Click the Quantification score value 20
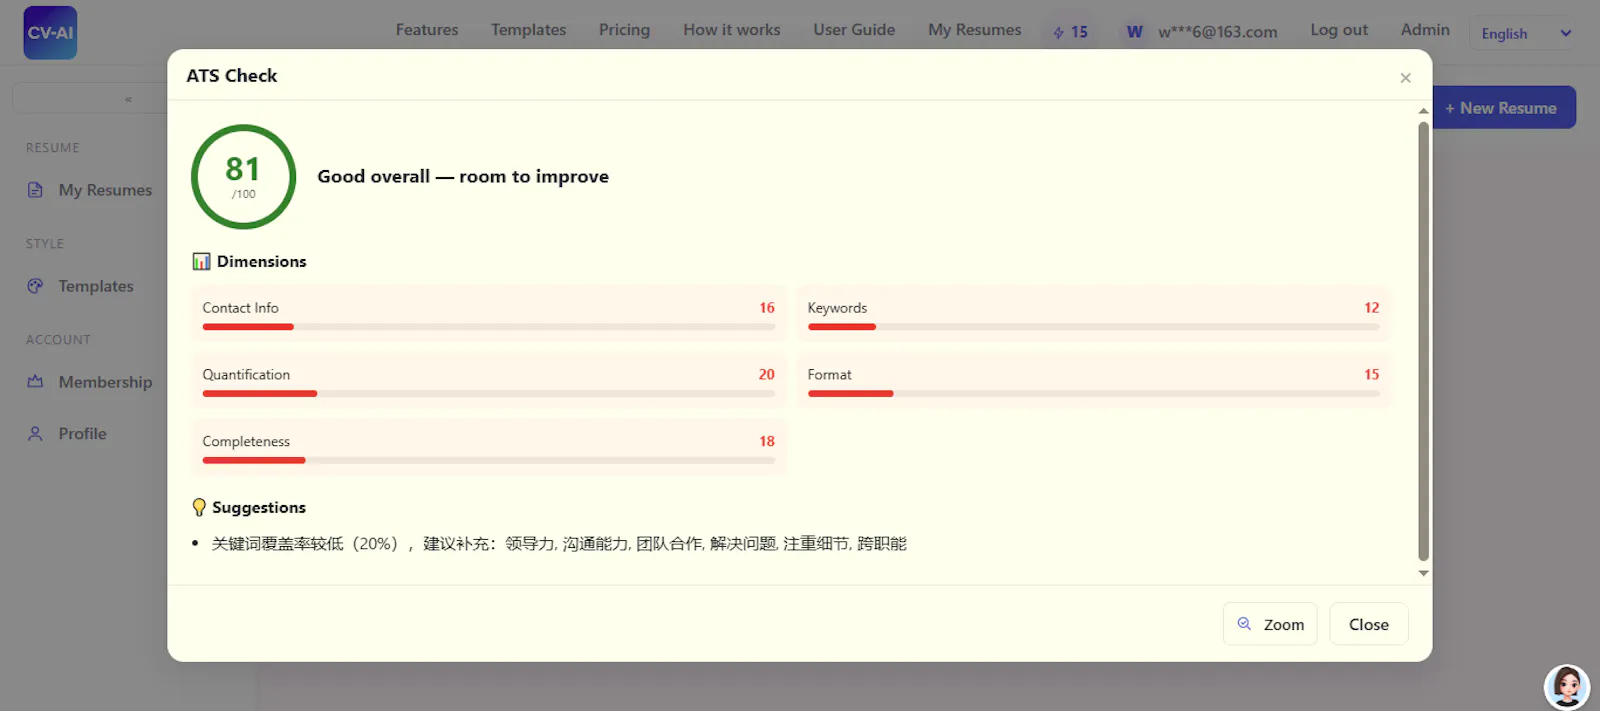Viewport: 1600px width, 711px height. [766, 374]
